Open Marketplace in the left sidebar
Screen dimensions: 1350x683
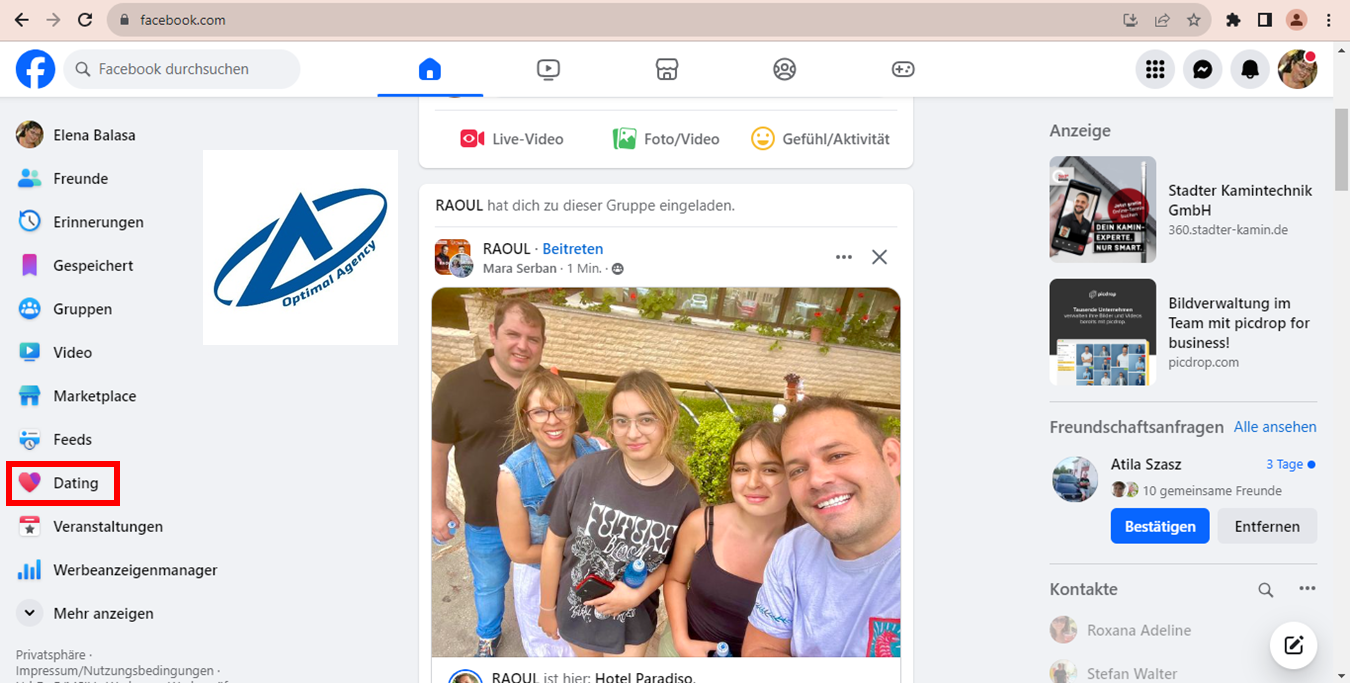[77, 396]
